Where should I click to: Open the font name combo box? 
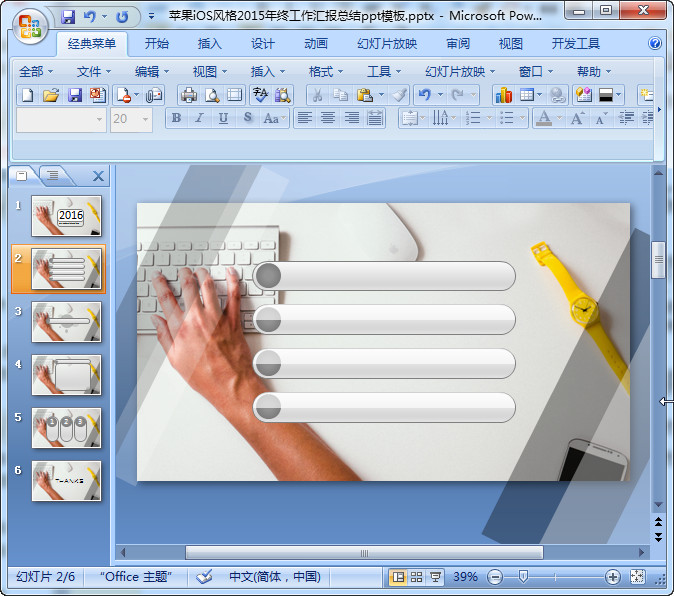(x=61, y=119)
